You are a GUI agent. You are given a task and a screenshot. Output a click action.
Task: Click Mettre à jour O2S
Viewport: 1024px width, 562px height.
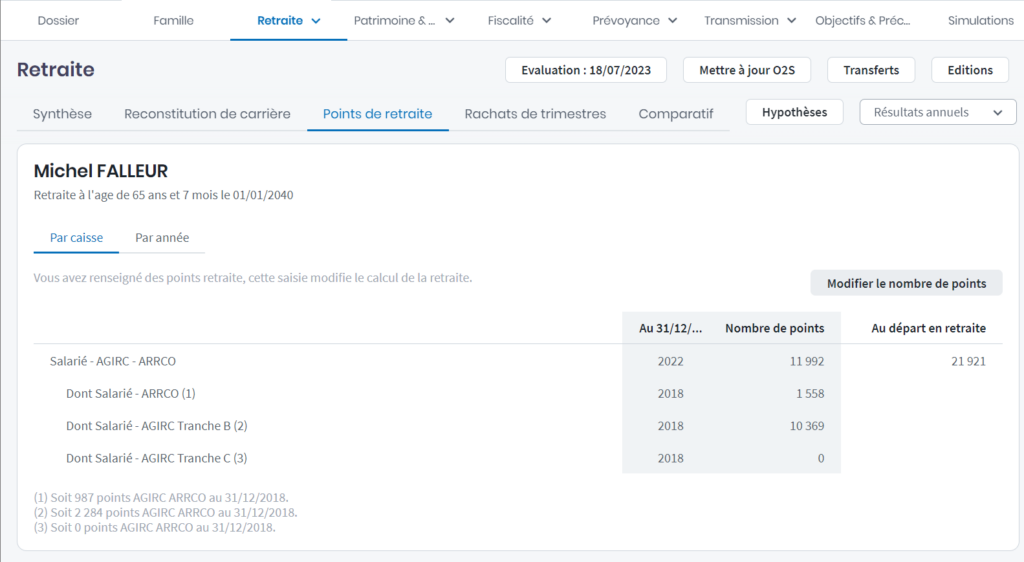746,70
